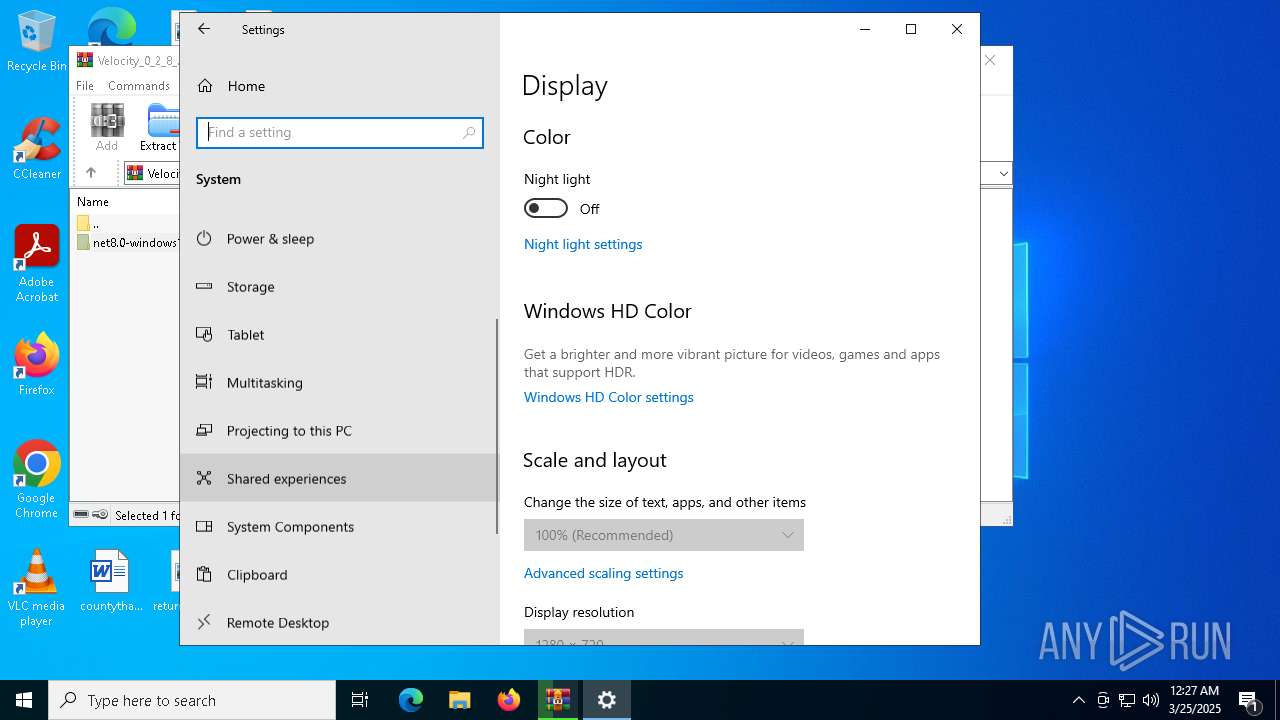Click the Settings sidebar scrollbar
1280x720 pixels.
pyautogui.click(x=496, y=426)
